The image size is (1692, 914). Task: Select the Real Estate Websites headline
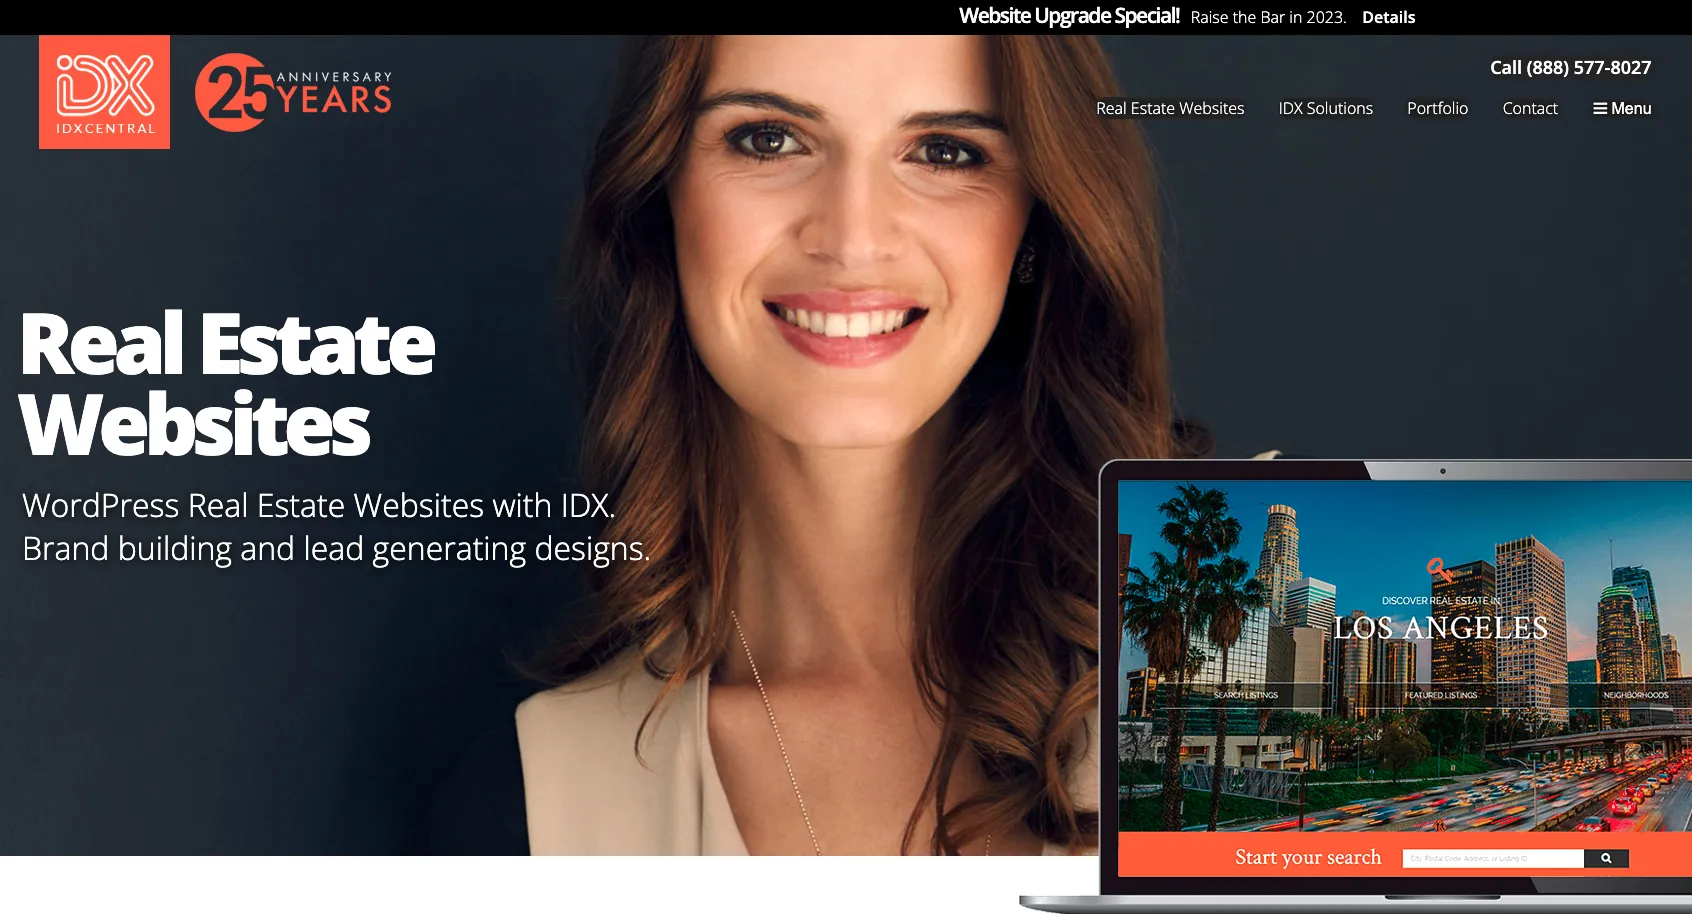pos(227,384)
